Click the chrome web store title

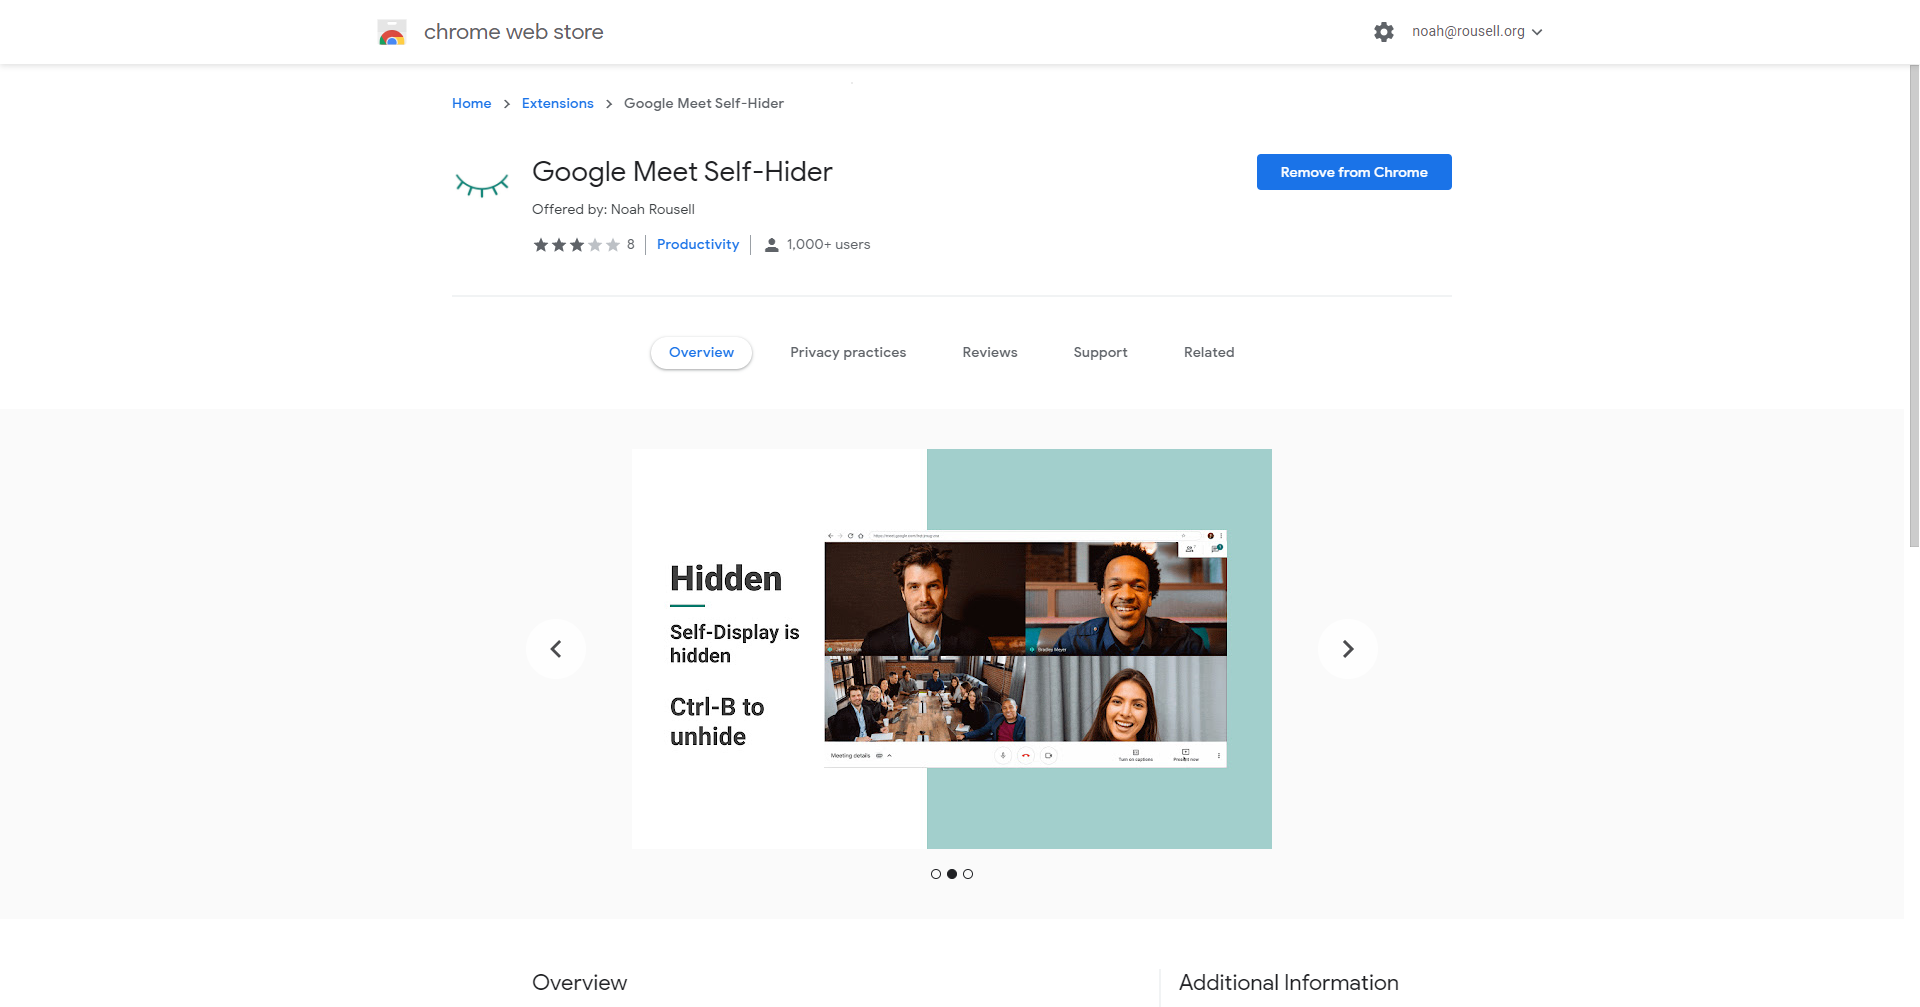(514, 32)
